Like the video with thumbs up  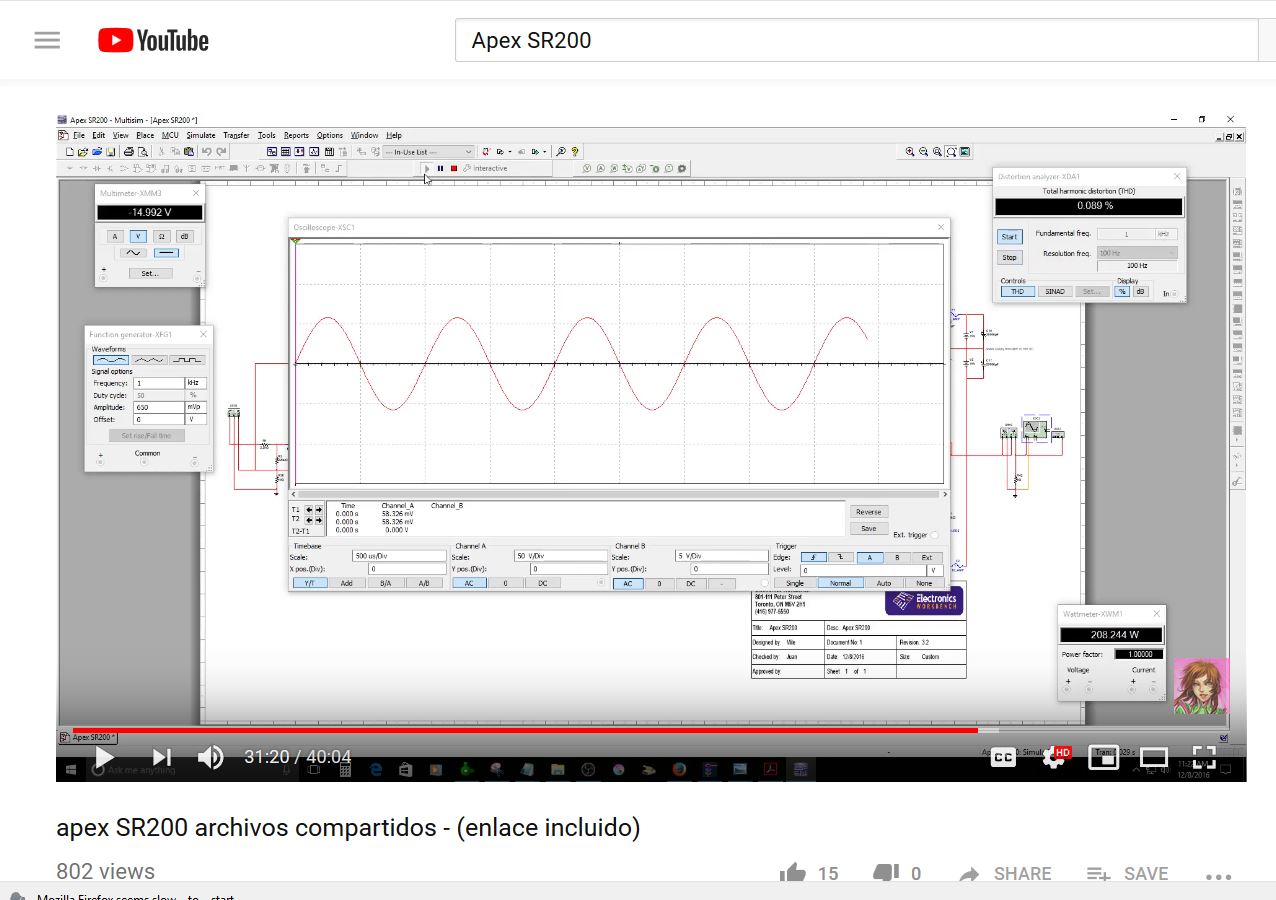pyautogui.click(x=793, y=874)
